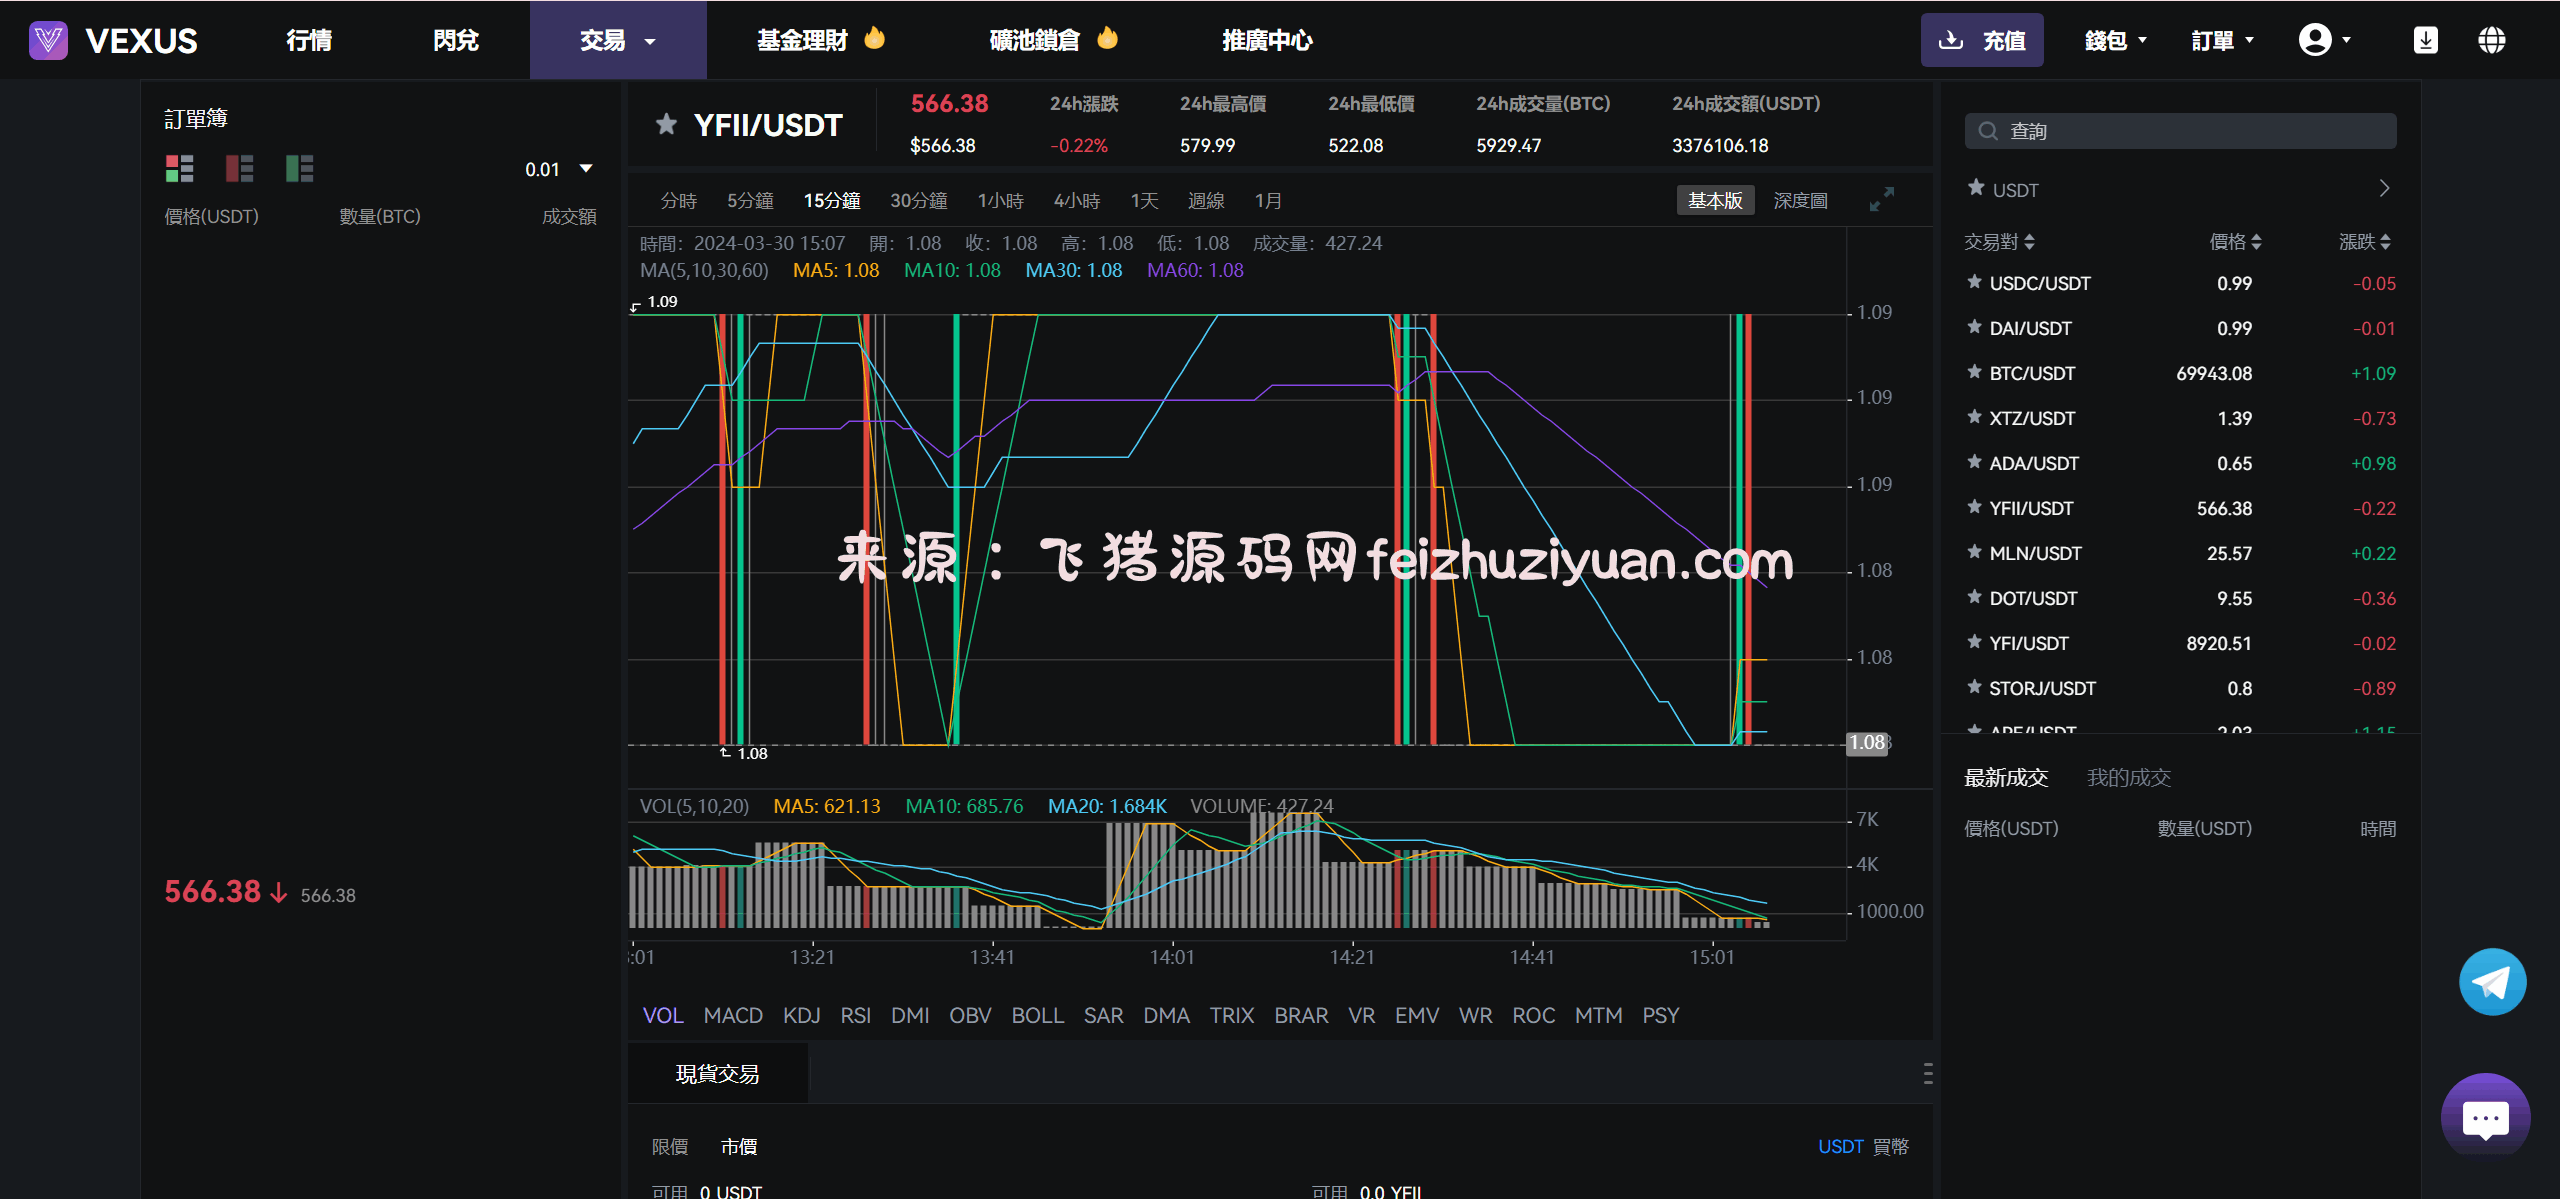This screenshot has width=2560, height=1199.
Task: Favorite the YFII/USDT pair star
Action: click(666, 125)
